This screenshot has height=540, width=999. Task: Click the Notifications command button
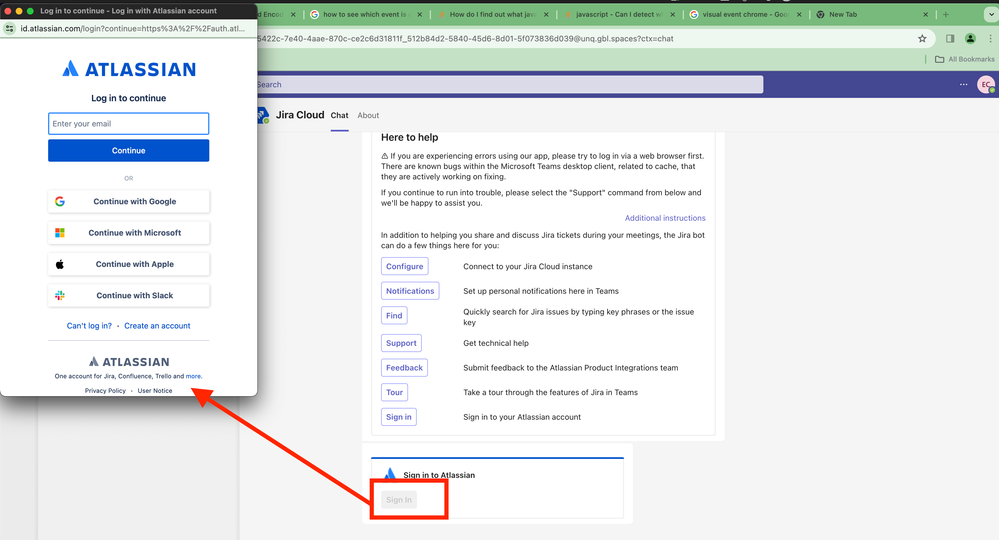tap(410, 291)
